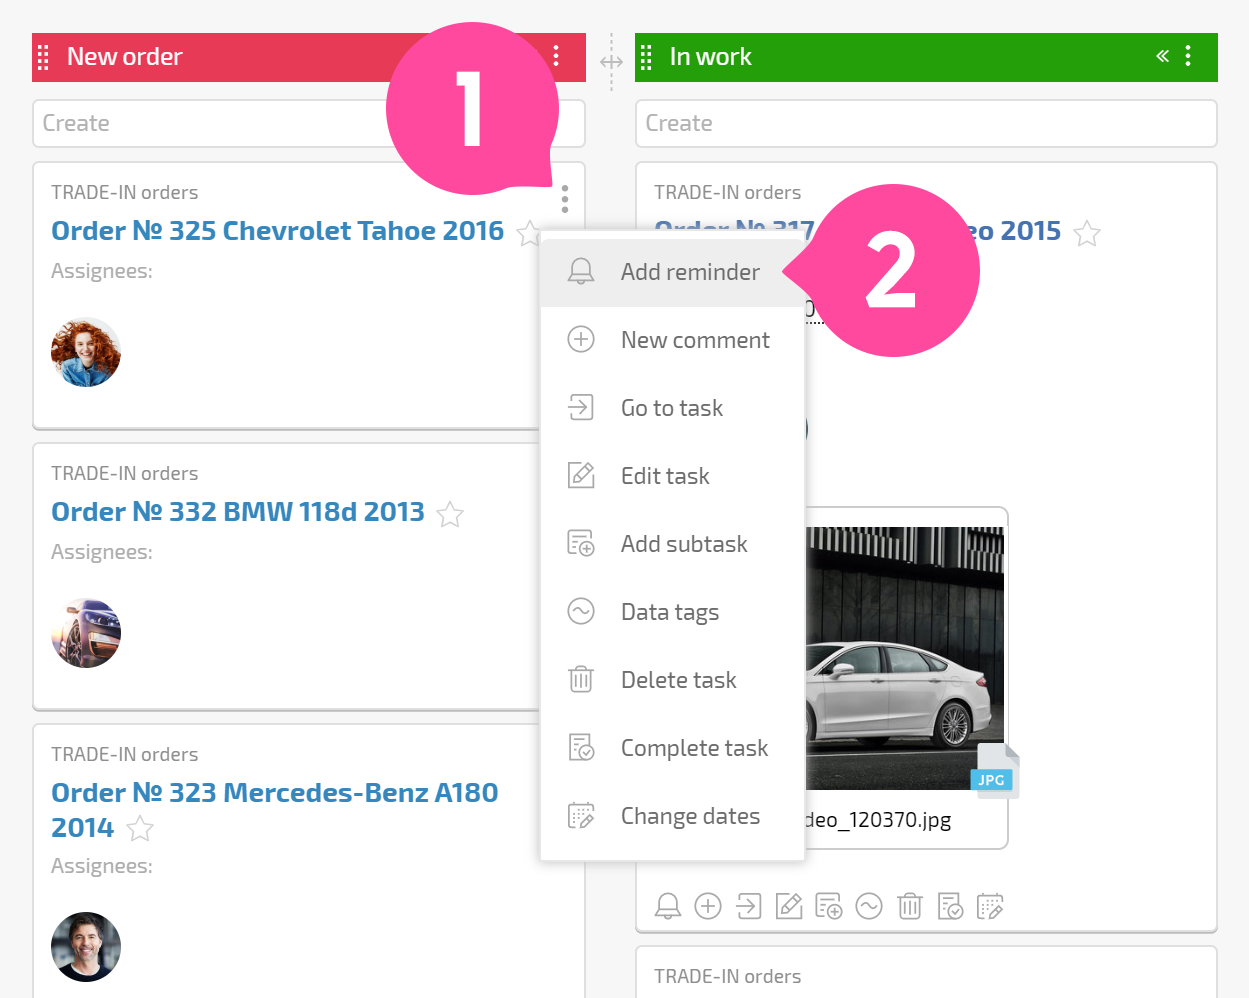Pick Data tags in the menu

point(672,612)
